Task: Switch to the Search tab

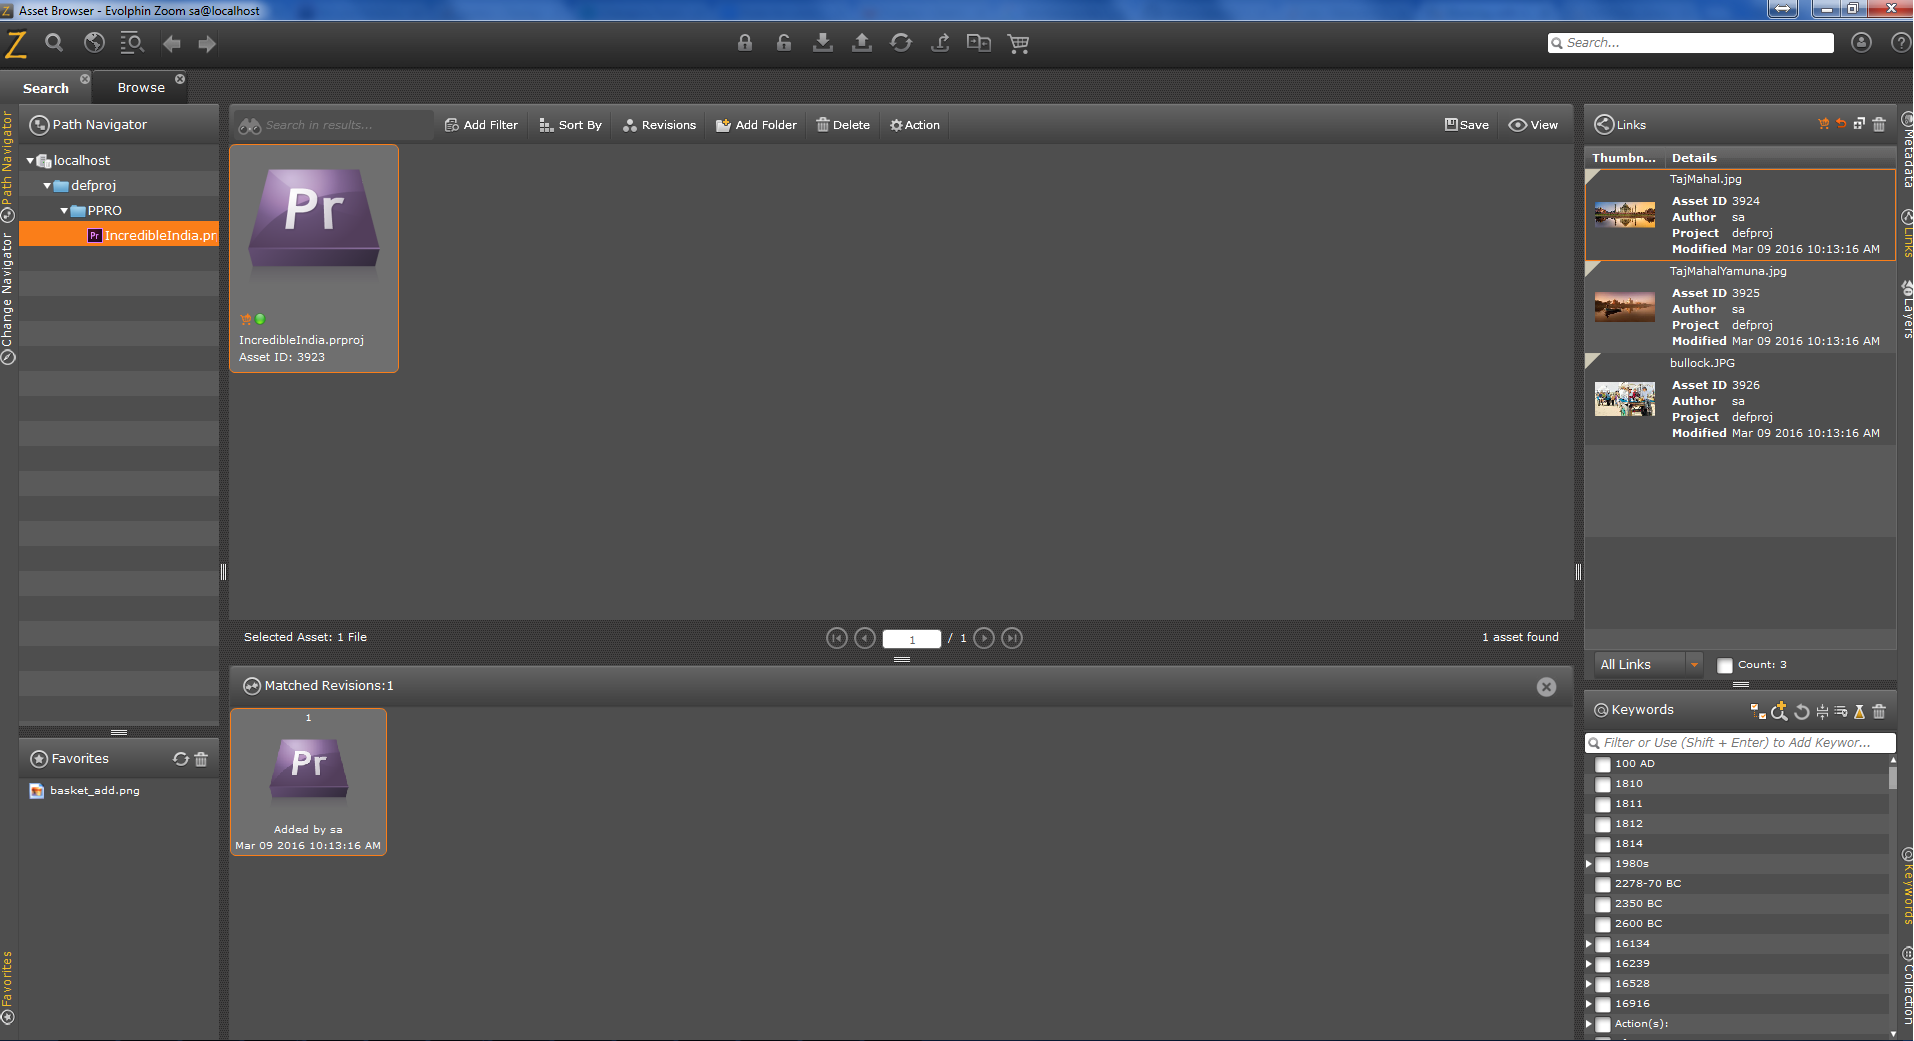Action: coord(46,88)
